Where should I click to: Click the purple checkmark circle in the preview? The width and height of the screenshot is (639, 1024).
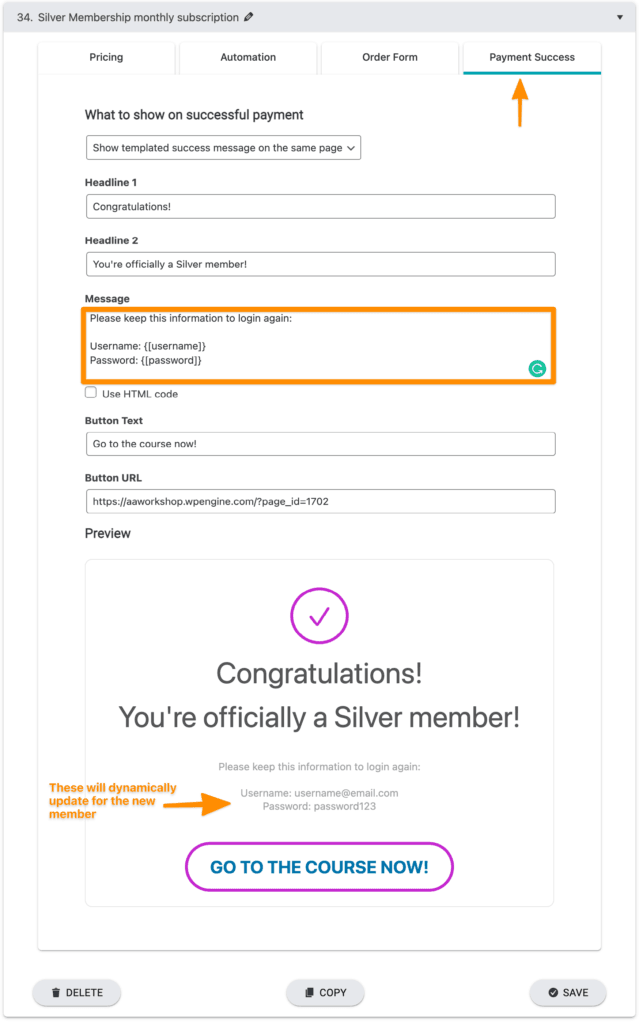coord(319,616)
